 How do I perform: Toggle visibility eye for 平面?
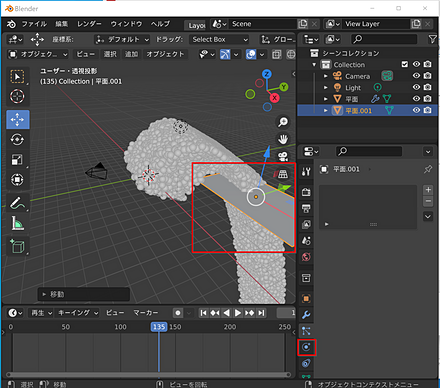[x=416, y=99]
